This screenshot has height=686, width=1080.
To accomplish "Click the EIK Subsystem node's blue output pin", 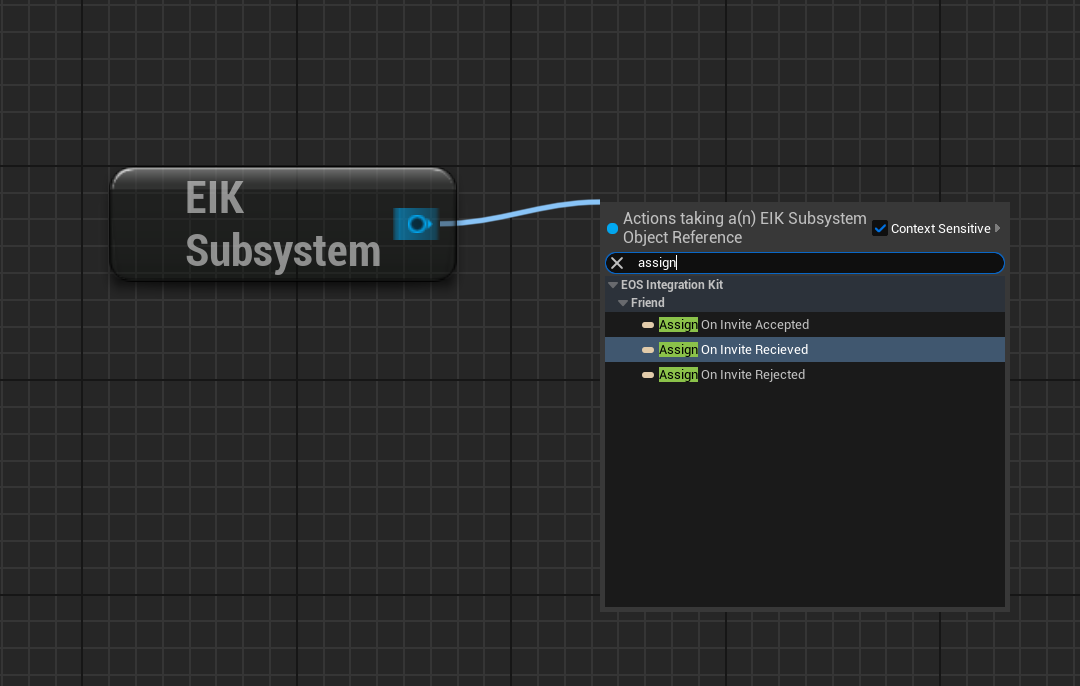I will (416, 224).
